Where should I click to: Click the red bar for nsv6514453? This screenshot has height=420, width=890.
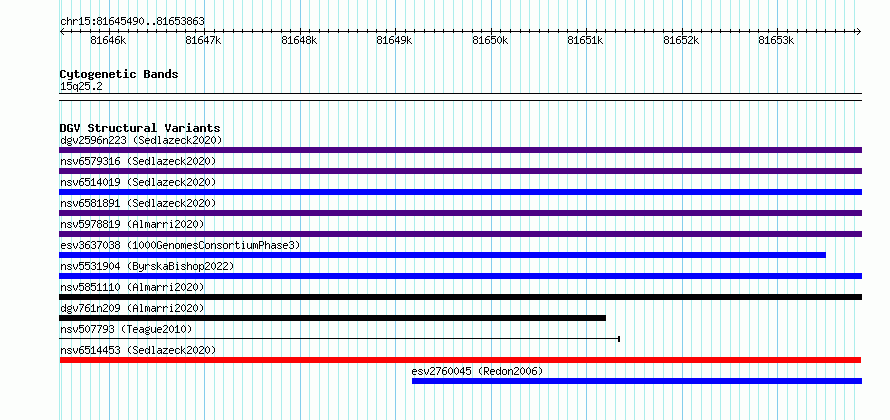[x=460, y=360]
